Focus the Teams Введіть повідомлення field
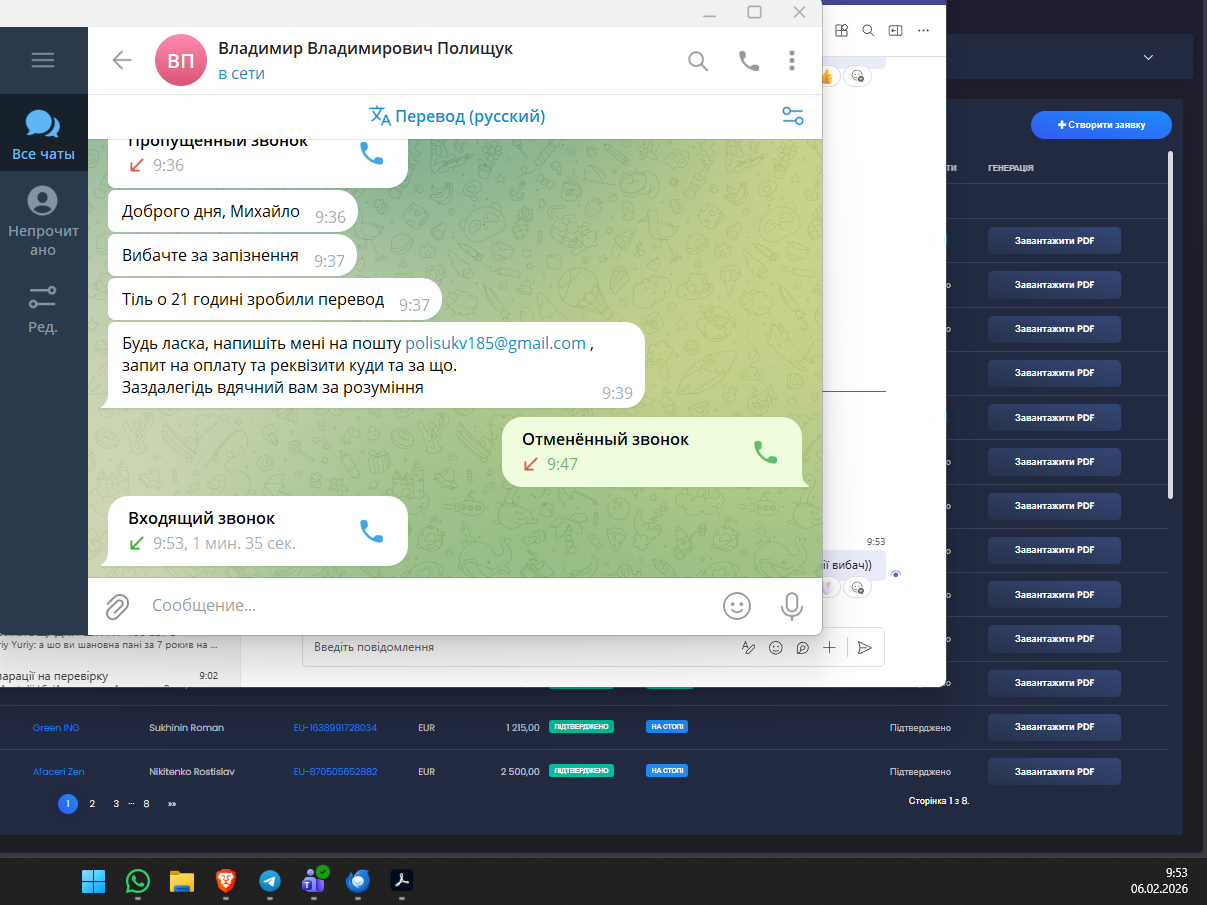Screen dimensions: 1207x905 pyautogui.click(x=520, y=647)
